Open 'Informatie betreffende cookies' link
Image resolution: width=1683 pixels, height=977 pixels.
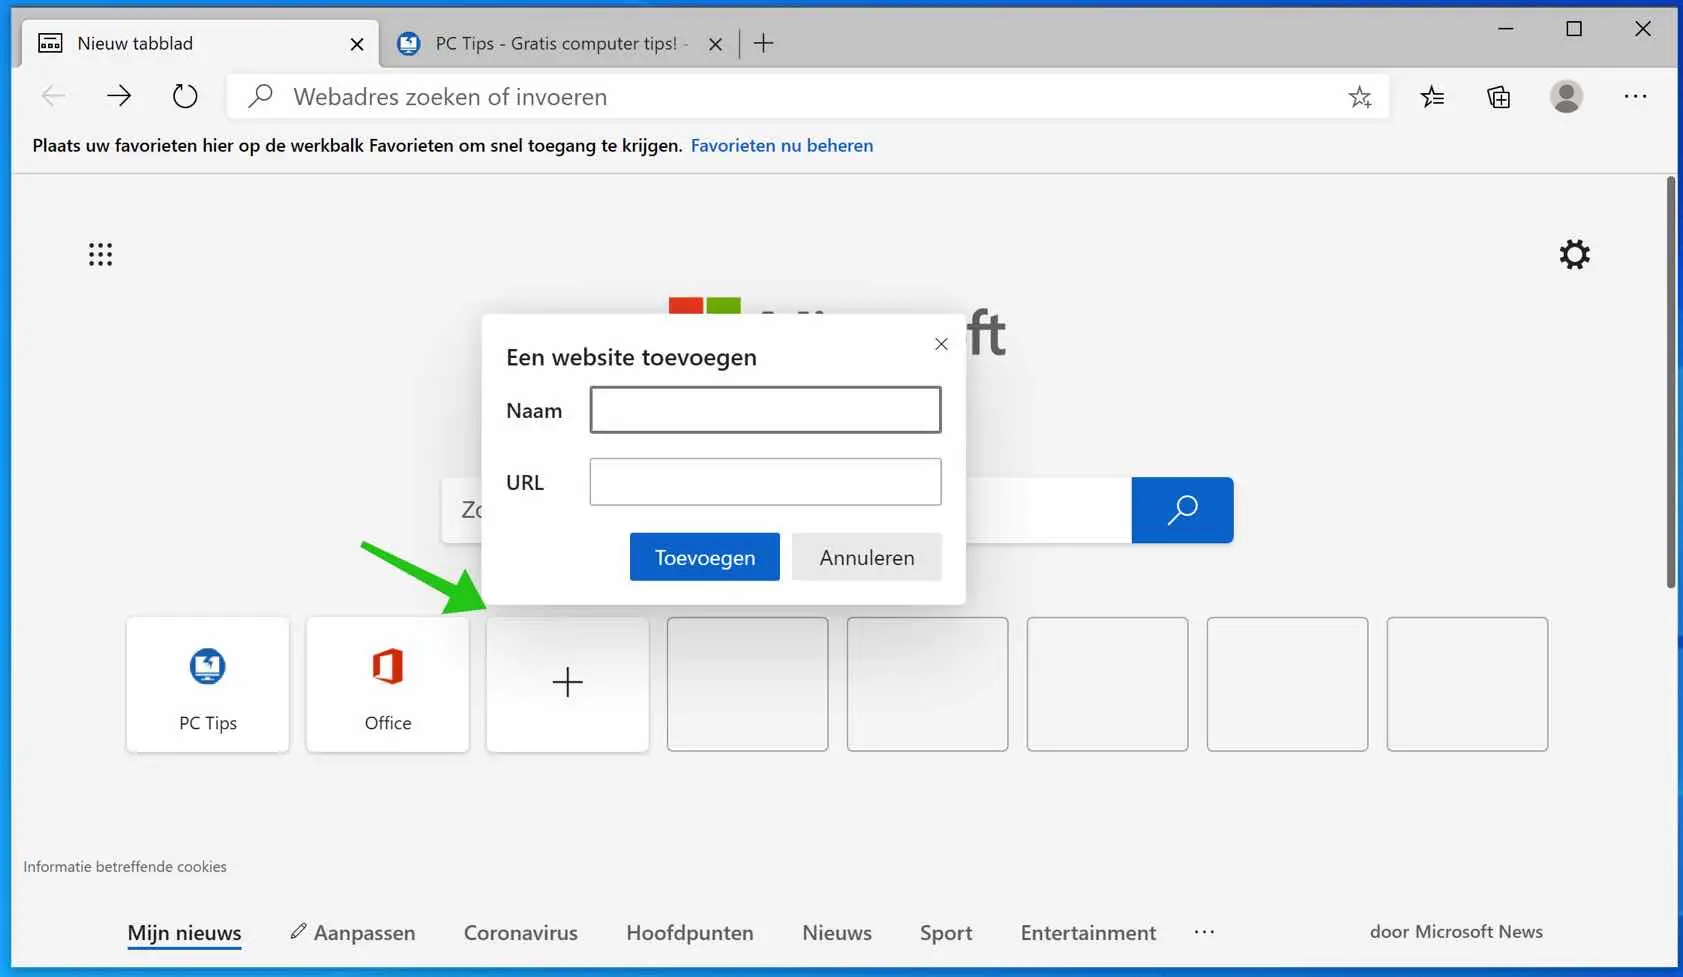click(x=125, y=866)
